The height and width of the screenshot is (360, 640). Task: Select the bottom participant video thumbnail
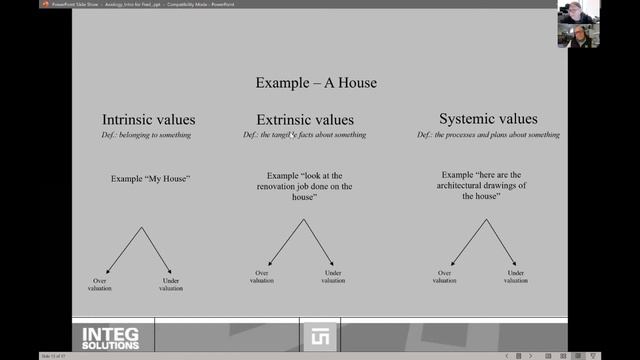pos(578,36)
